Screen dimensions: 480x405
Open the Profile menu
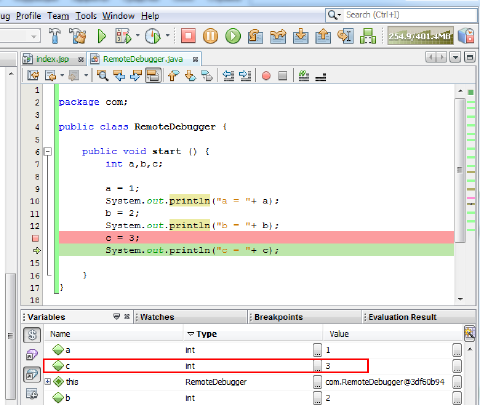click(29, 16)
